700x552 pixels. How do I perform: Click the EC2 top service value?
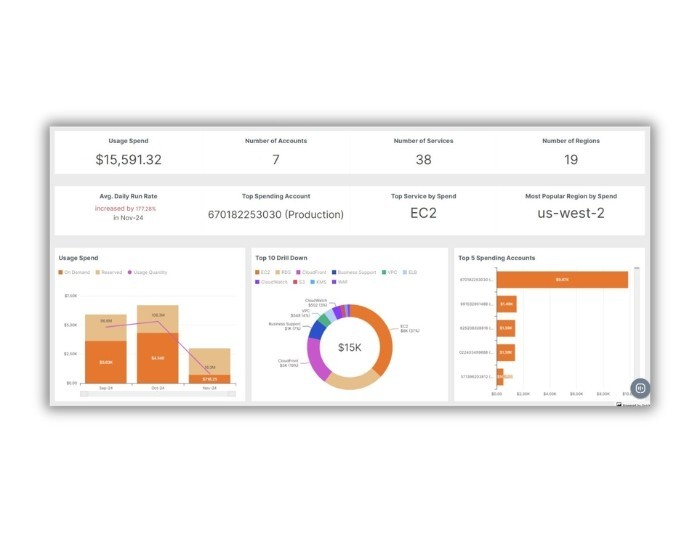(x=423, y=213)
